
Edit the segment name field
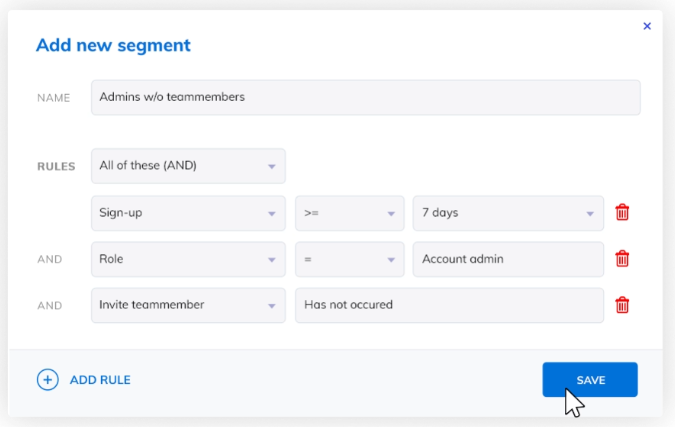click(x=365, y=98)
